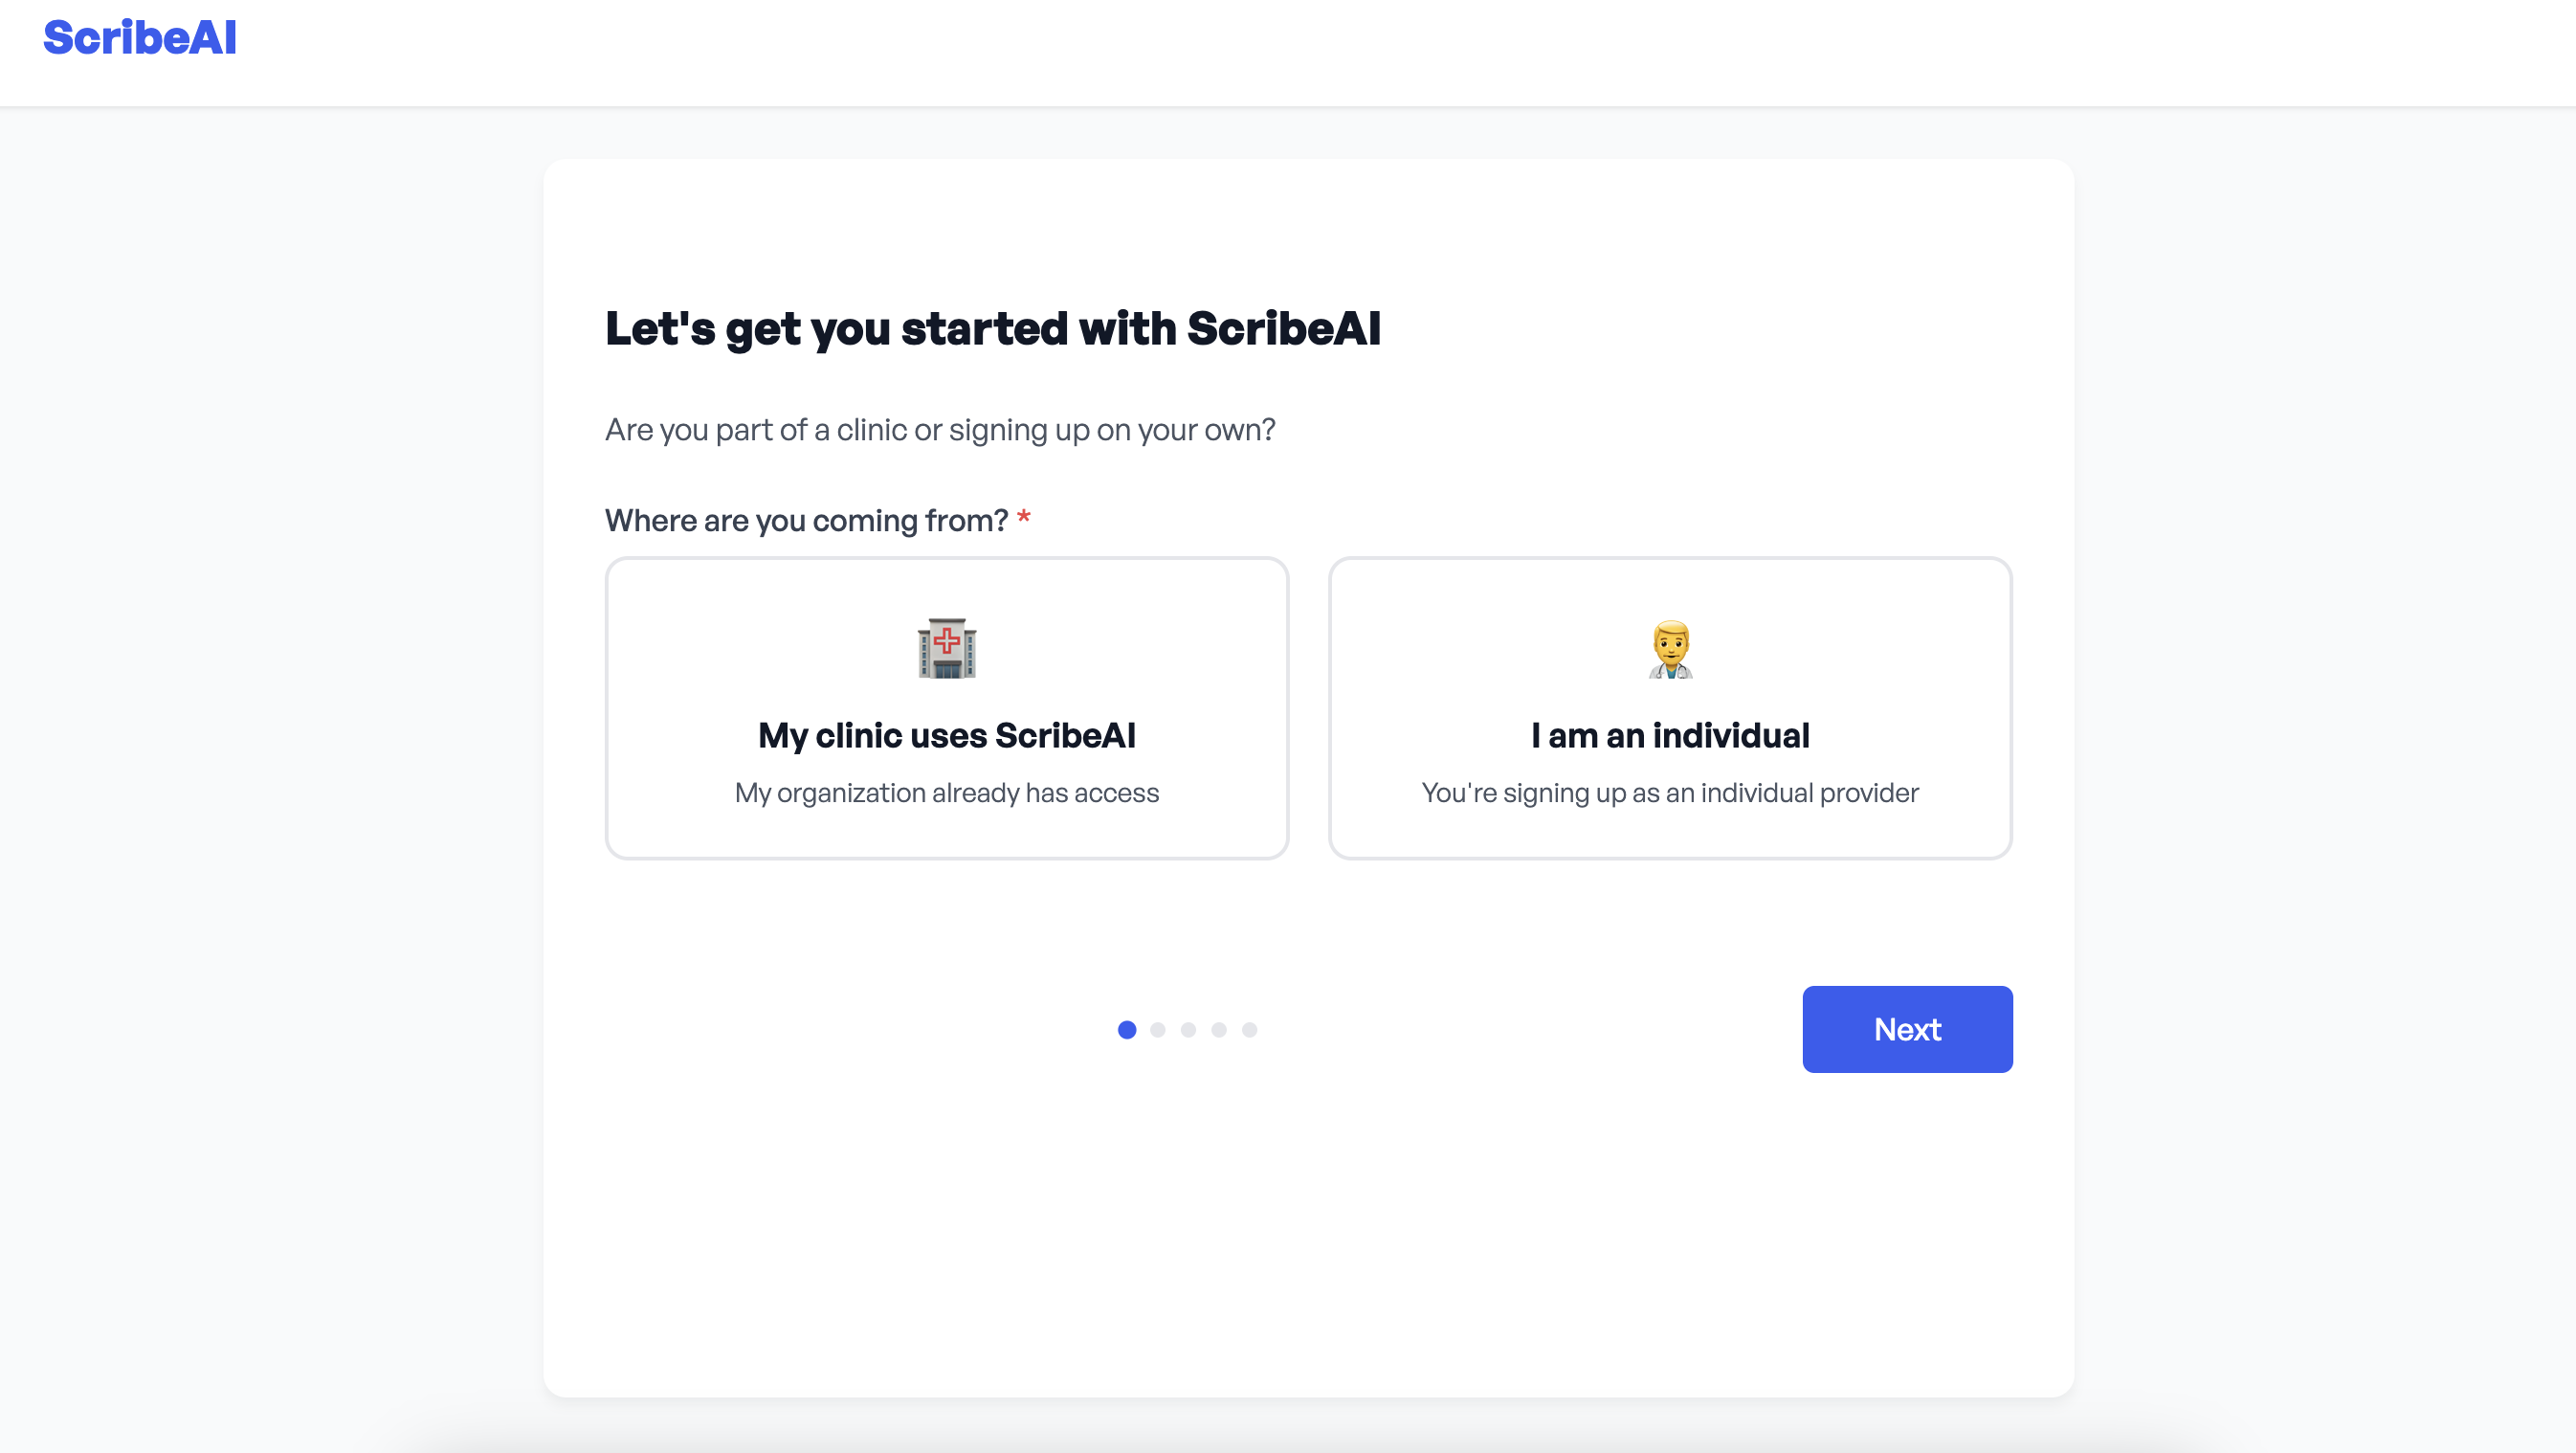Viewport: 2576px width, 1453px height.
Task: Choose the "I am an individual" option
Action: click(x=1670, y=735)
